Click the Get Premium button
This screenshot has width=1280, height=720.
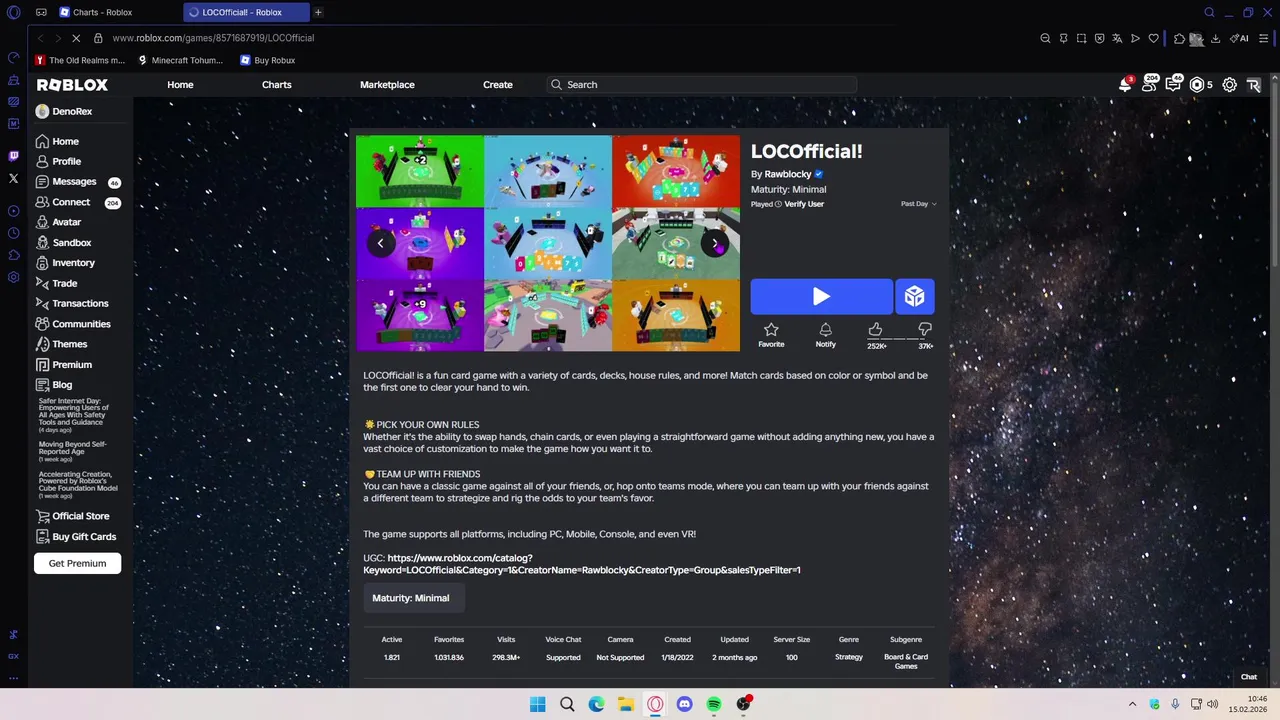click(x=77, y=563)
